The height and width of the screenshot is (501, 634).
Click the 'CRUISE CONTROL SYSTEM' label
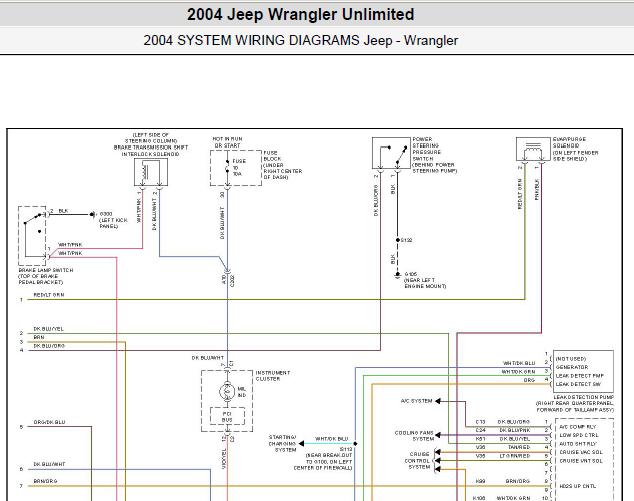click(419, 461)
